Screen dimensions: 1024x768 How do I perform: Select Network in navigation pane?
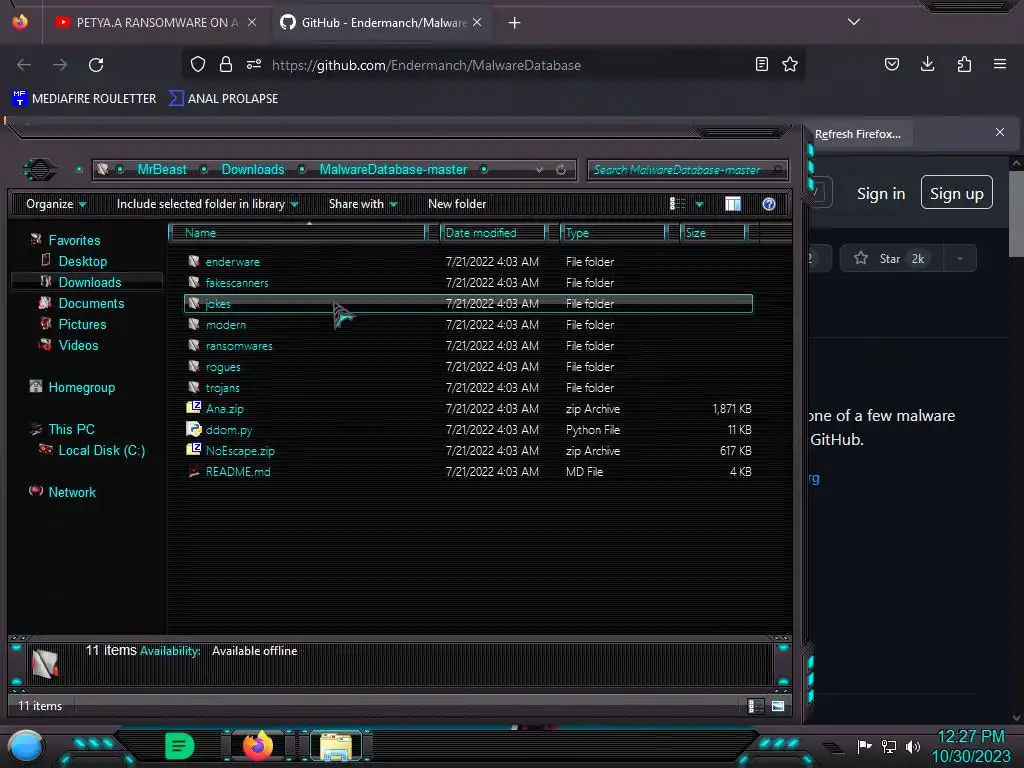click(72, 492)
